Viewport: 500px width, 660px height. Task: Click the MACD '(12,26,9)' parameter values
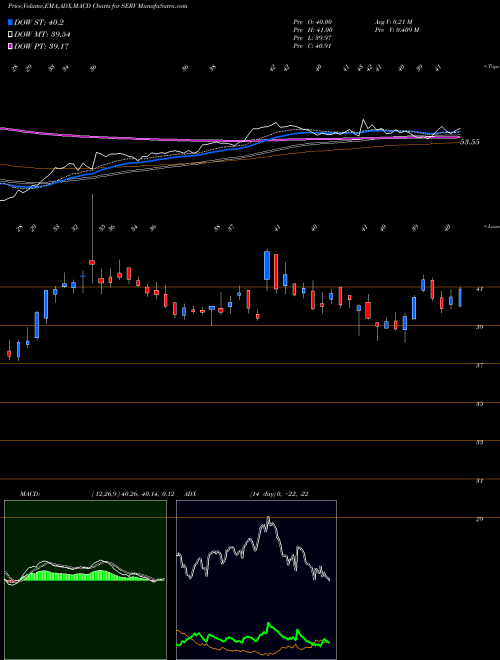point(106,494)
